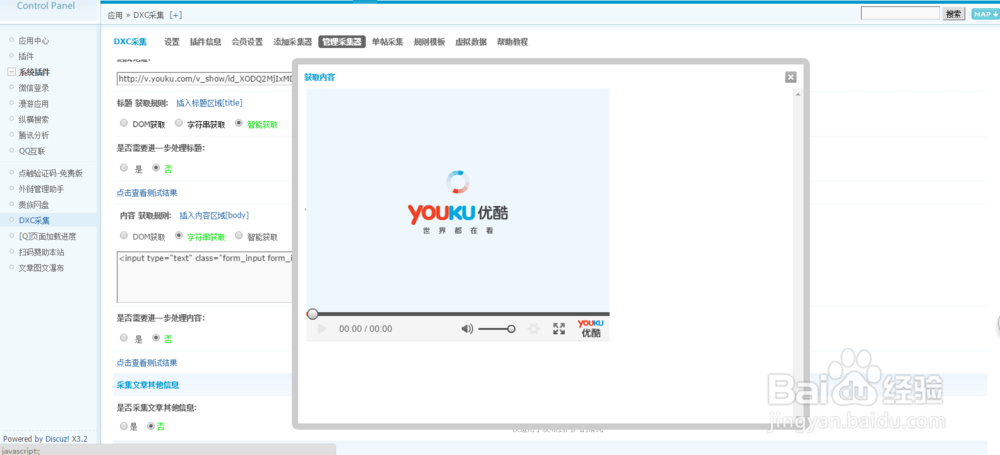Click 点击查看测试结果 under content section
Image resolution: width=1000 pixels, height=455 pixels.
(x=147, y=362)
